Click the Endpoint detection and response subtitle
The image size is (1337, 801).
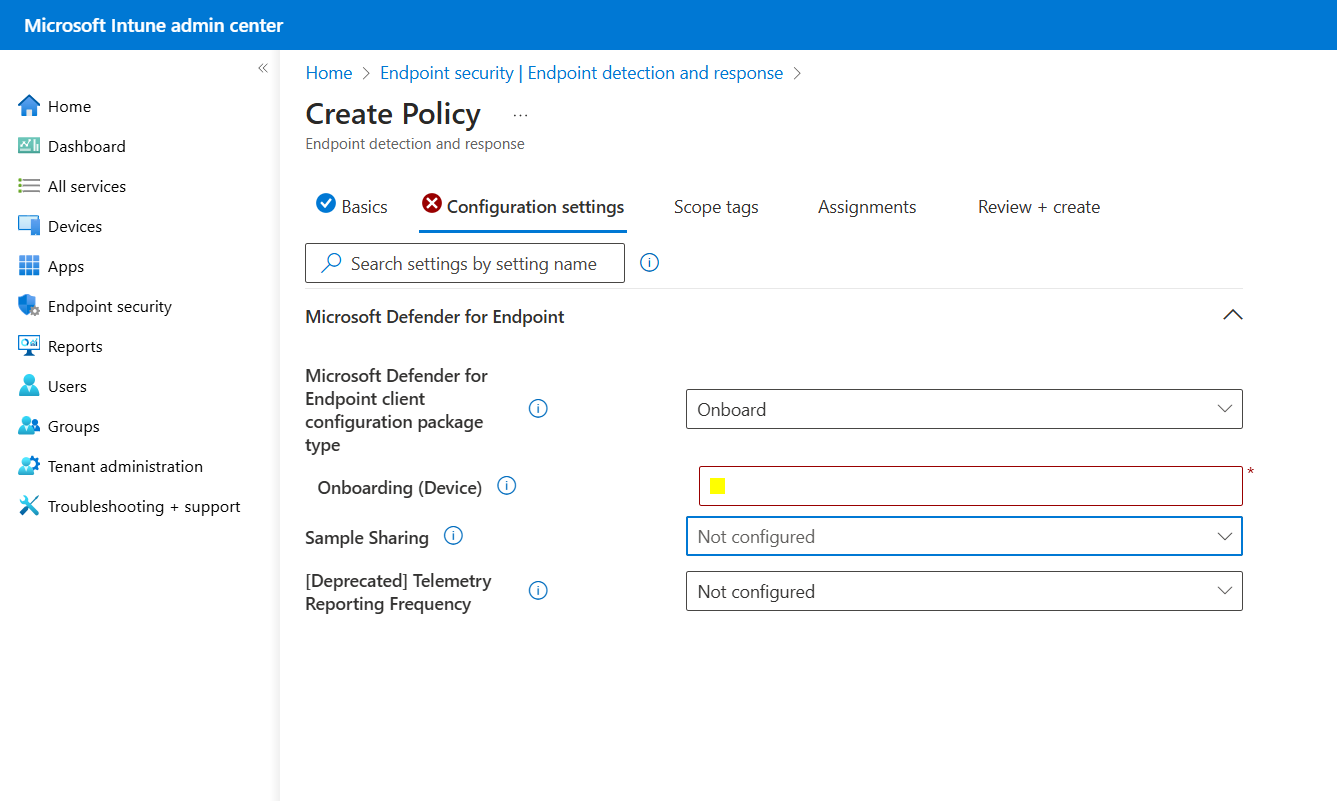[415, 144]
